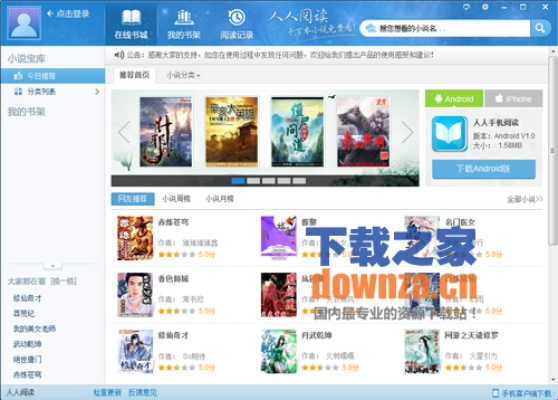The width and height of the screenshot is (558, 400).
Task: Click the 分类列表 grid icon
Action: [x=18, y=91]
